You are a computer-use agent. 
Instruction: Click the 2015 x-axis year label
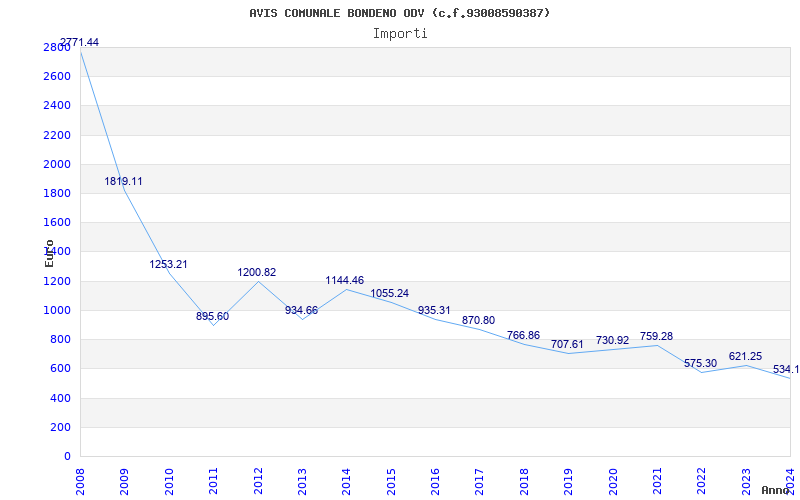(x=391, y=481)
